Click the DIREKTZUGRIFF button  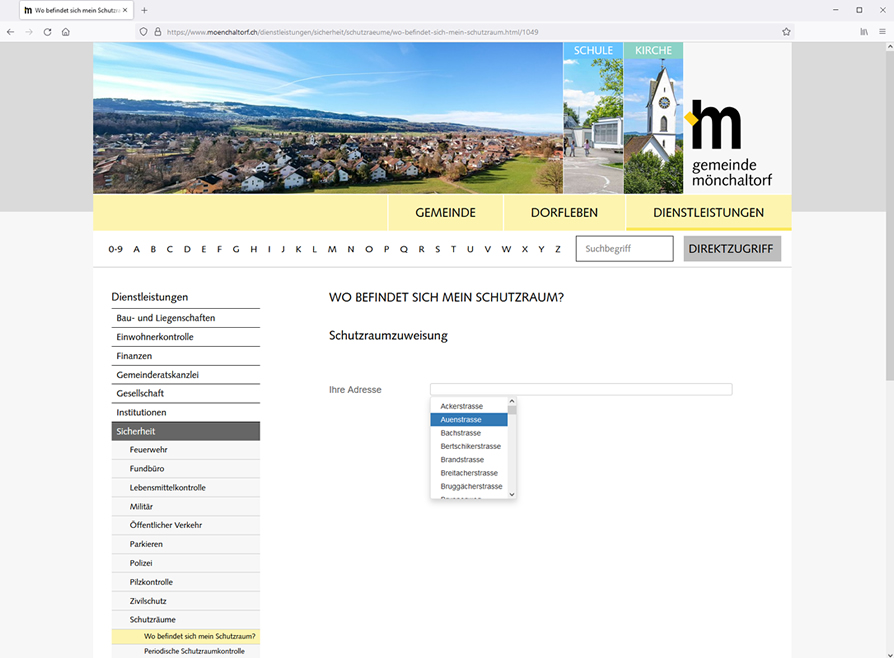pyautogui.click(x=732, y=249)
